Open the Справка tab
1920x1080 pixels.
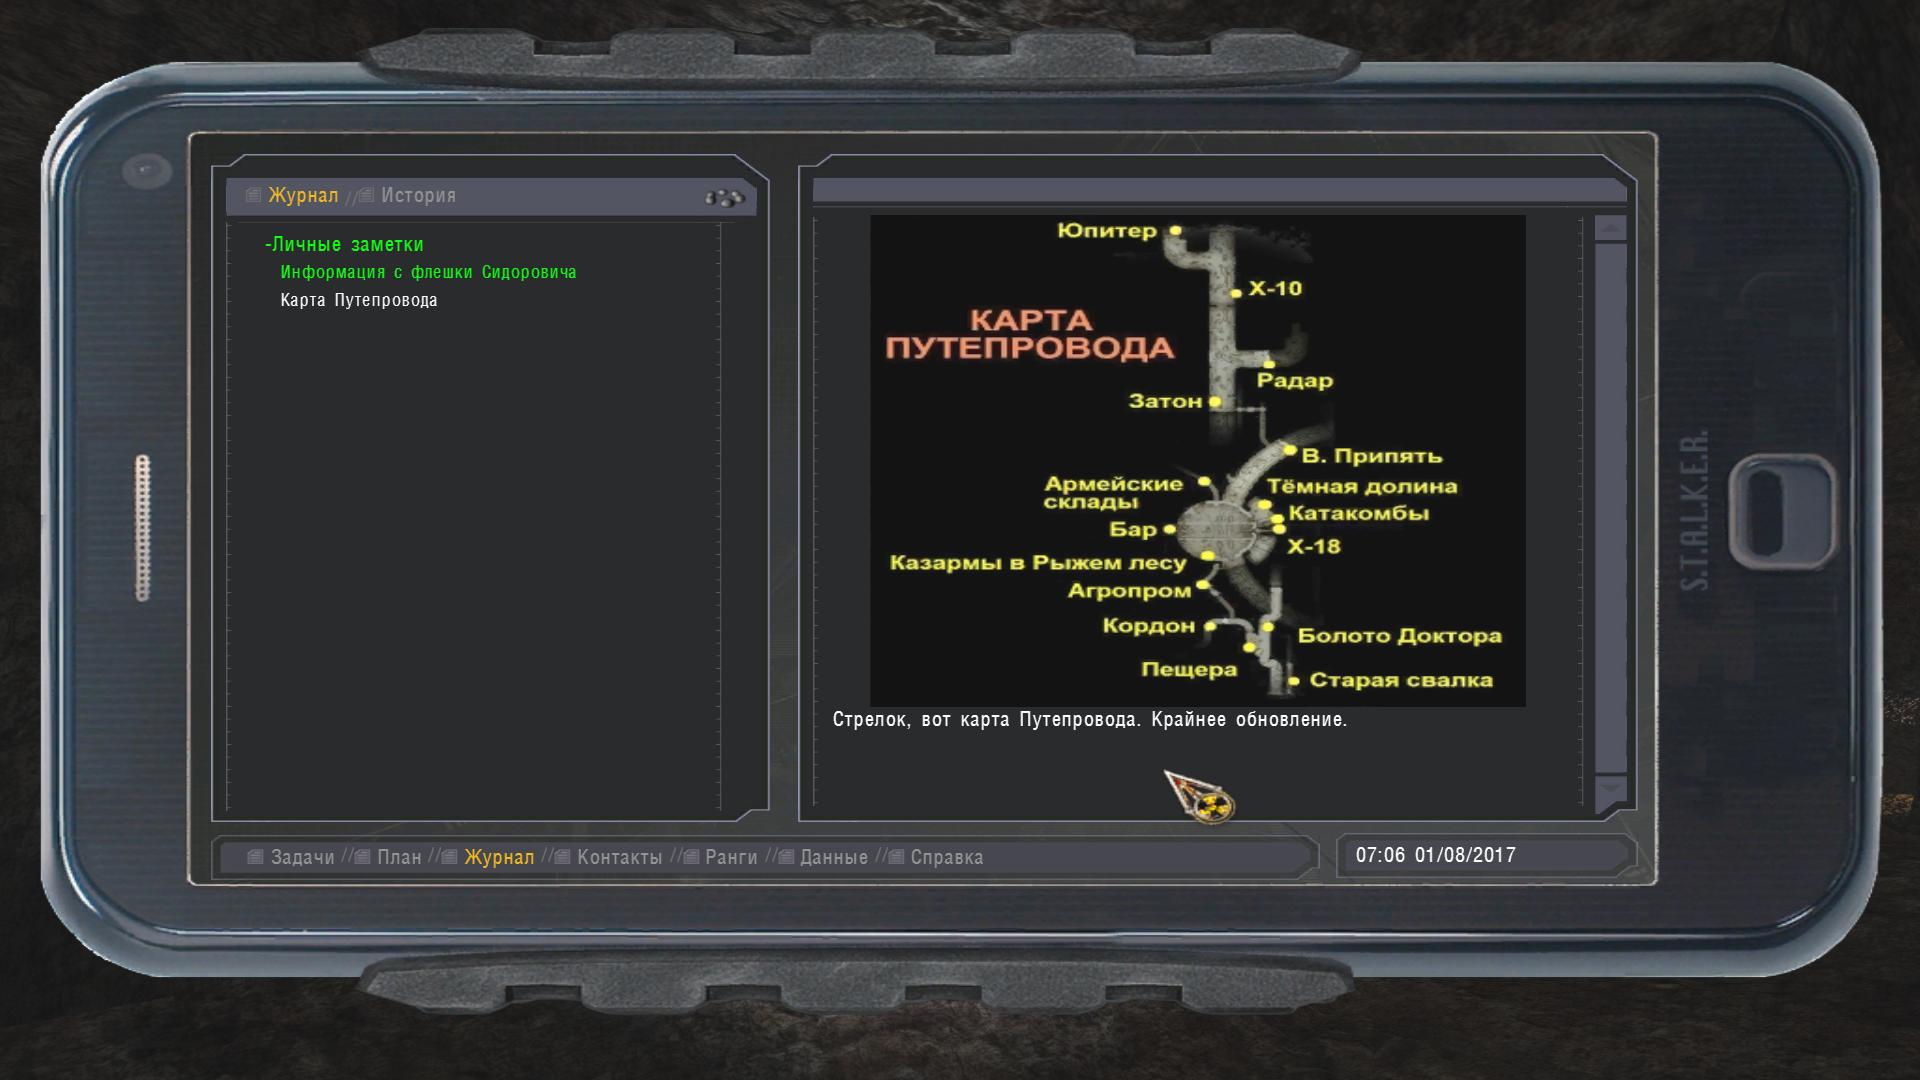click(x=946, y=857)
